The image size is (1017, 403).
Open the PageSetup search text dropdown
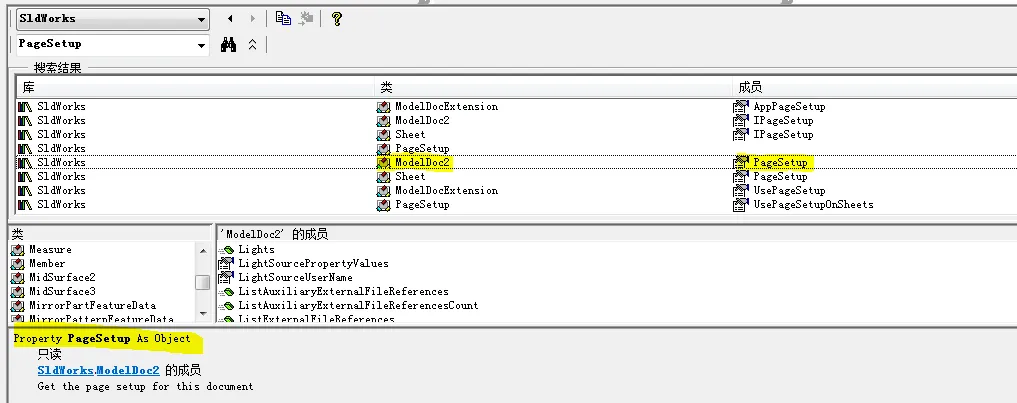click(202, 45)
